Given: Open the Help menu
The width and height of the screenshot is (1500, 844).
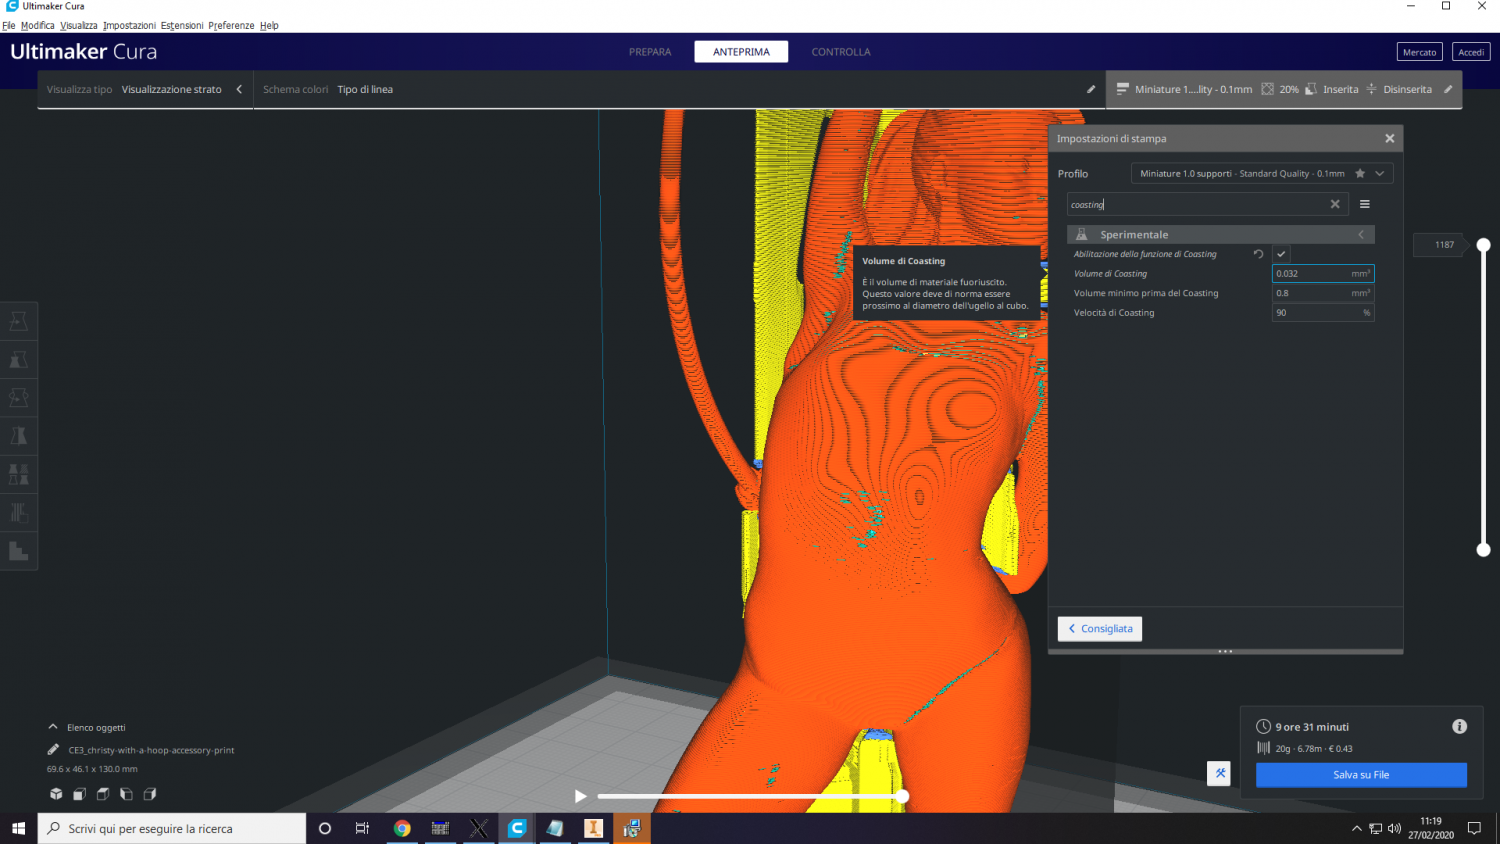Looking at the screenshot, I should pos(269,25).
